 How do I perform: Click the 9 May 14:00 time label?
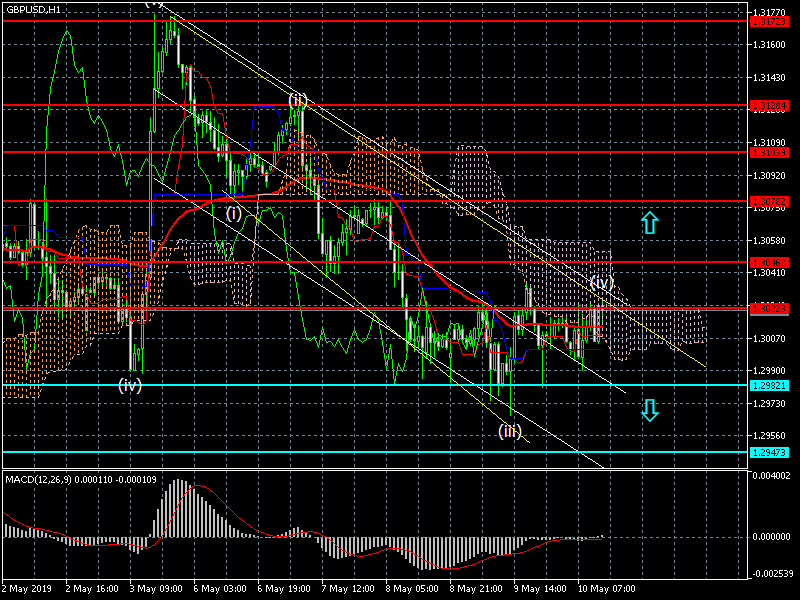540,589
